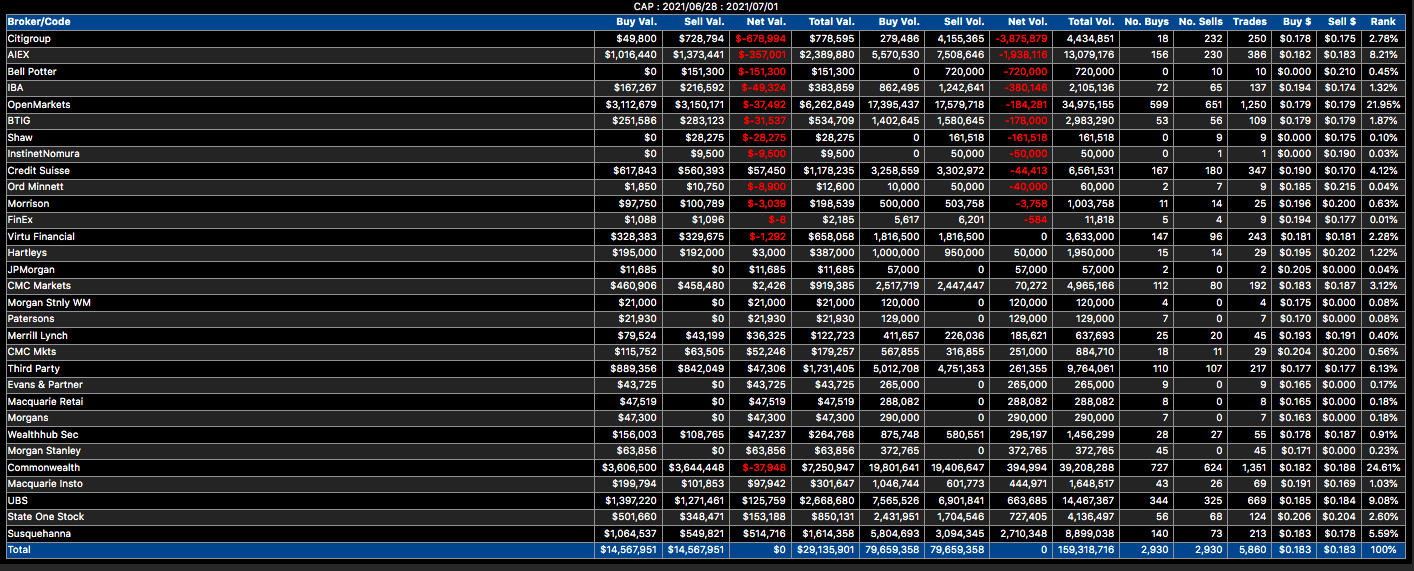Select the BTIG broker row
Image resolution: width=1414 pixels, height=571 pixels.
707,121
